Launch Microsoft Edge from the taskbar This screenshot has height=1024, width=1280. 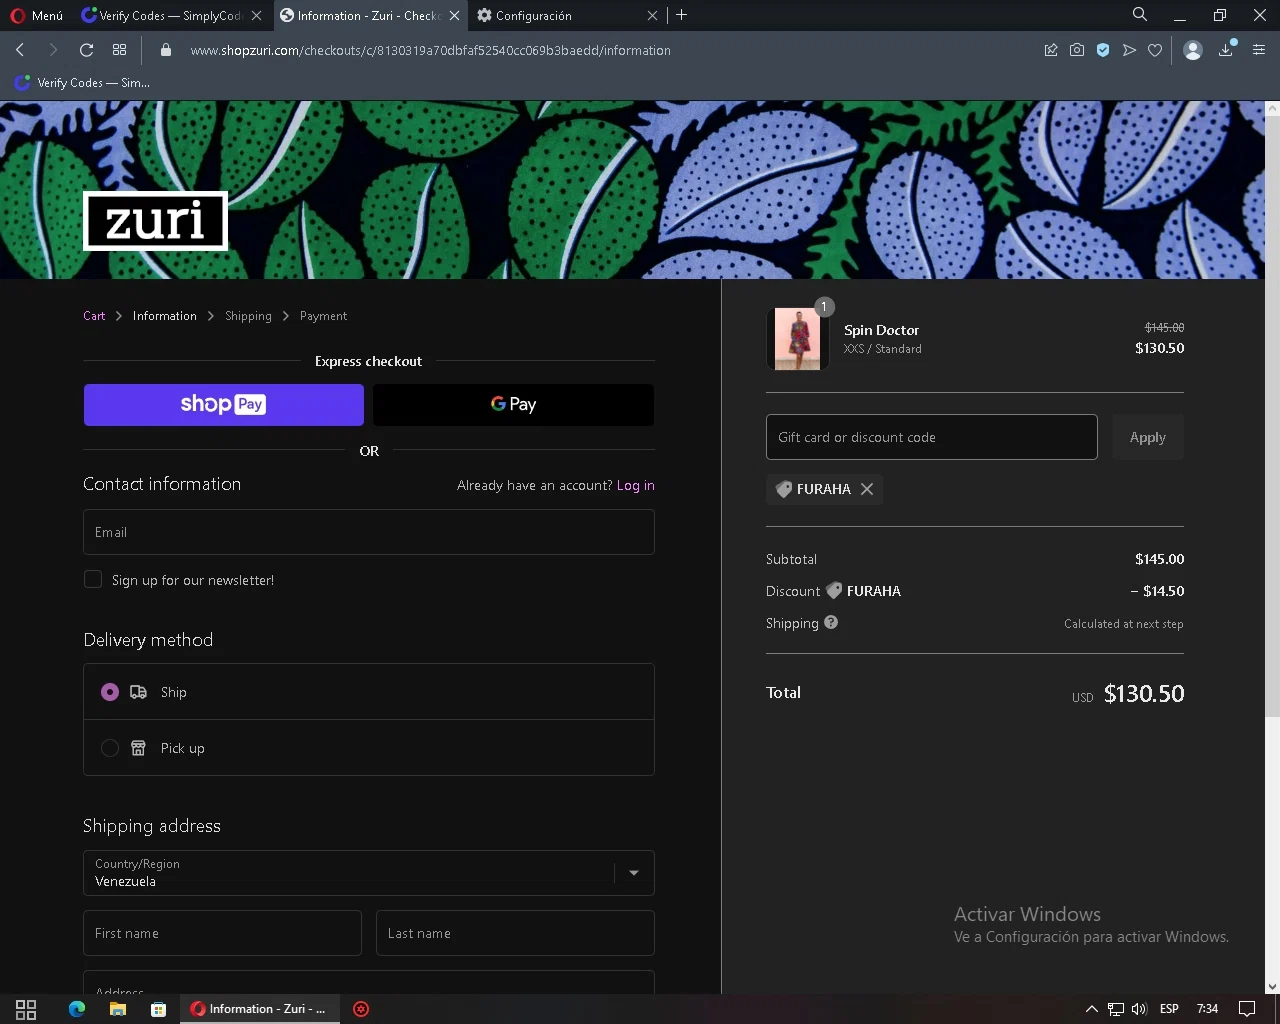tap(77, 1009)
